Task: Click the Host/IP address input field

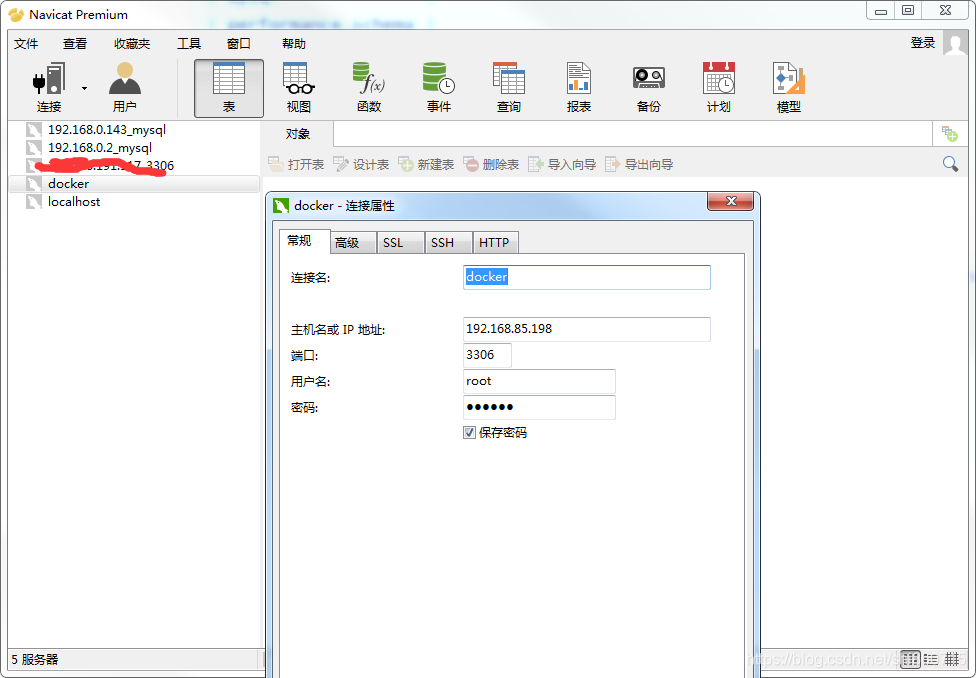Action: pos(586,329)
